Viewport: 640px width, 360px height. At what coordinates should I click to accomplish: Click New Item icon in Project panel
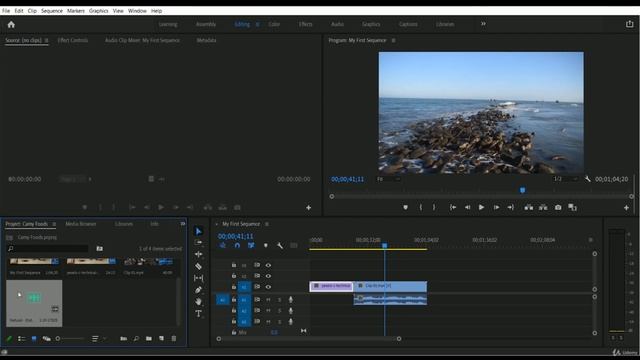pyautogui.click(x=161, y=338)
